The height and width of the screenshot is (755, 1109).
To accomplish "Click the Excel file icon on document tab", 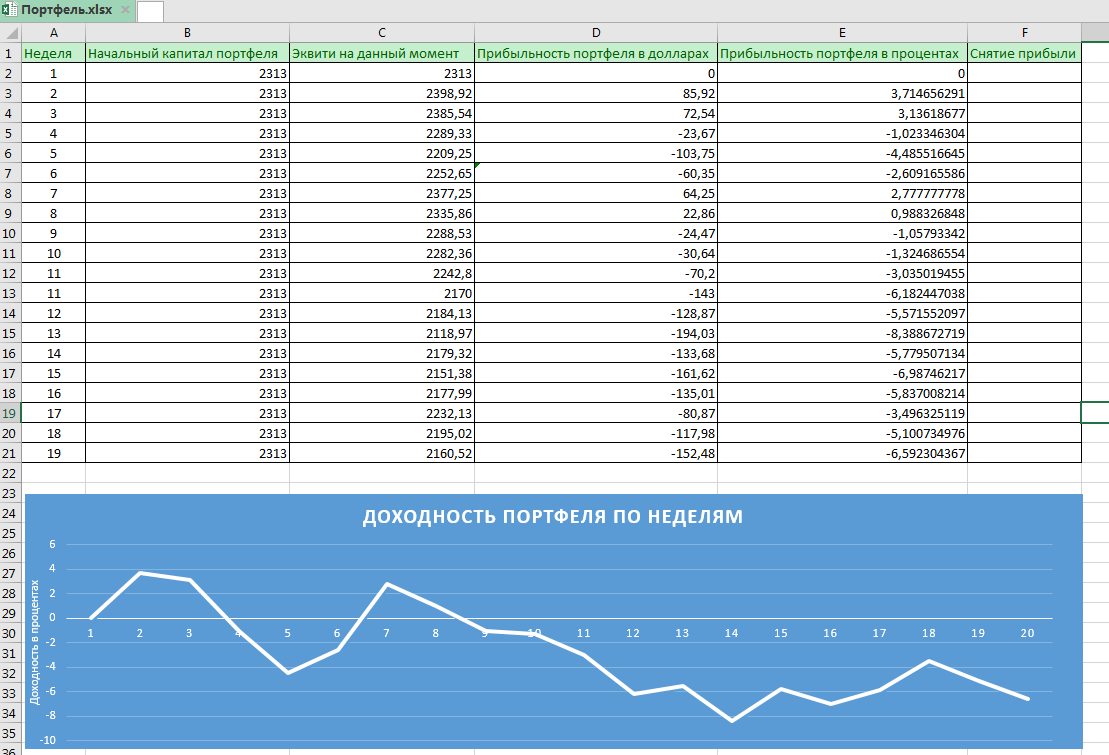I will (10, 10).
